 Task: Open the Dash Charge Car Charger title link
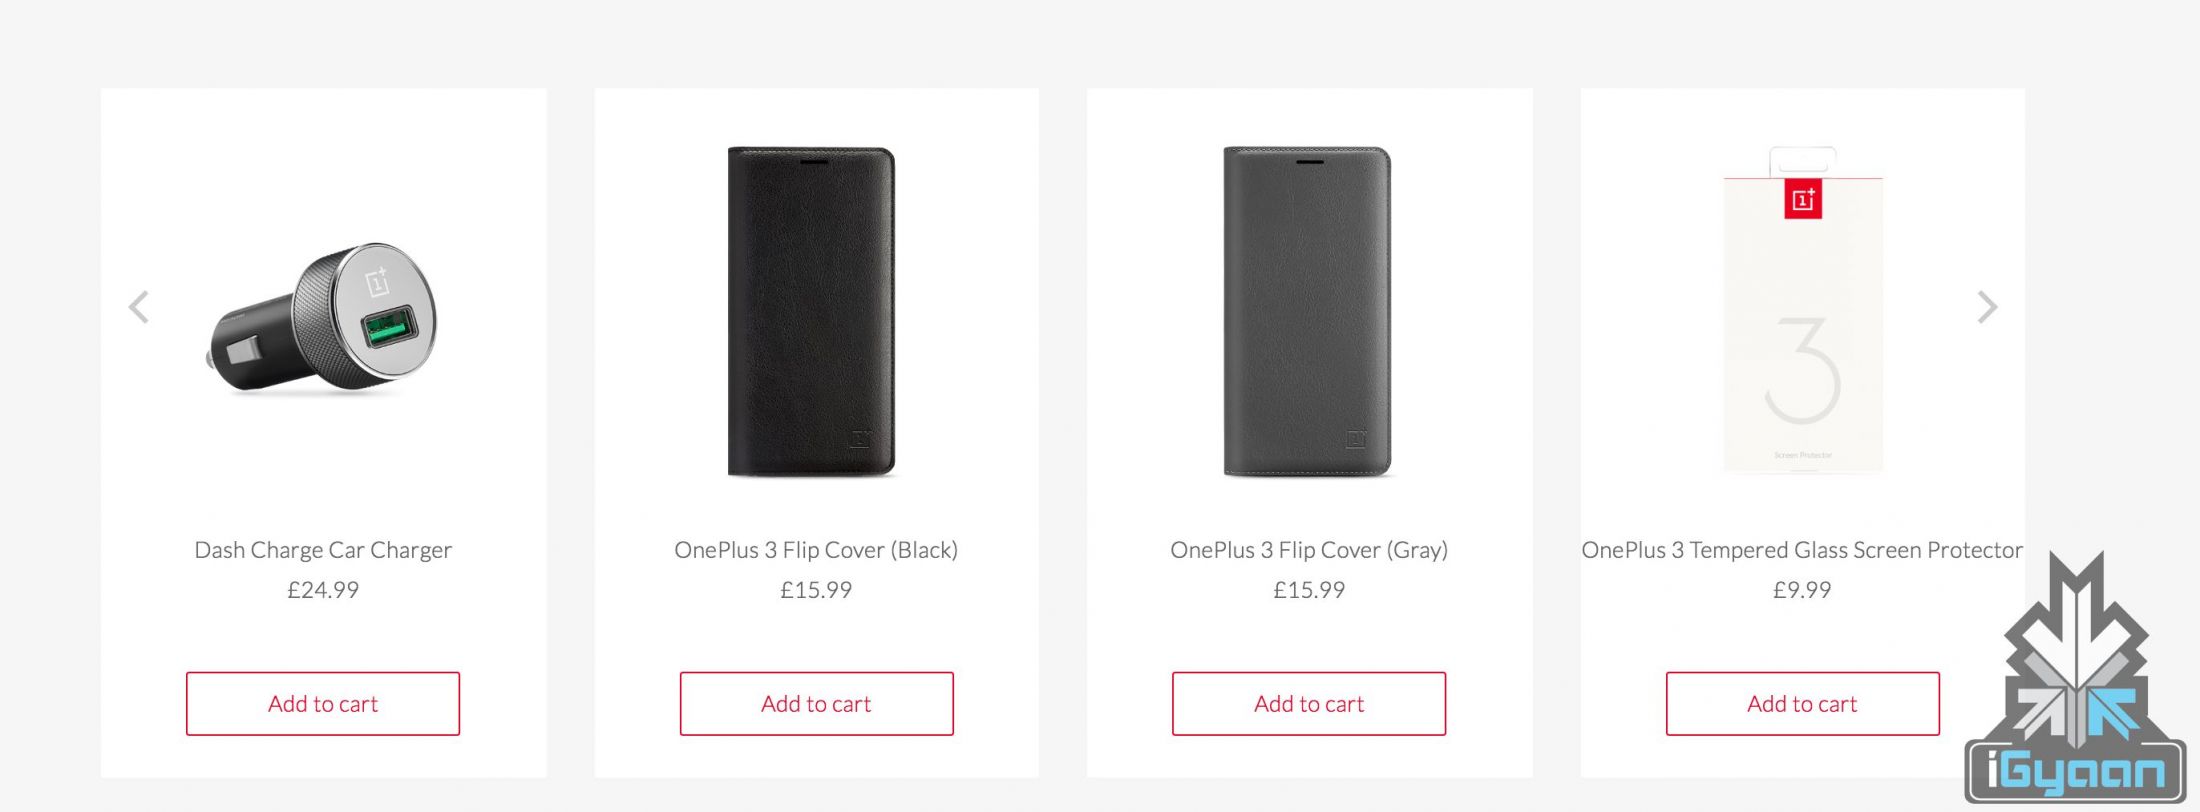coord(323,550)
